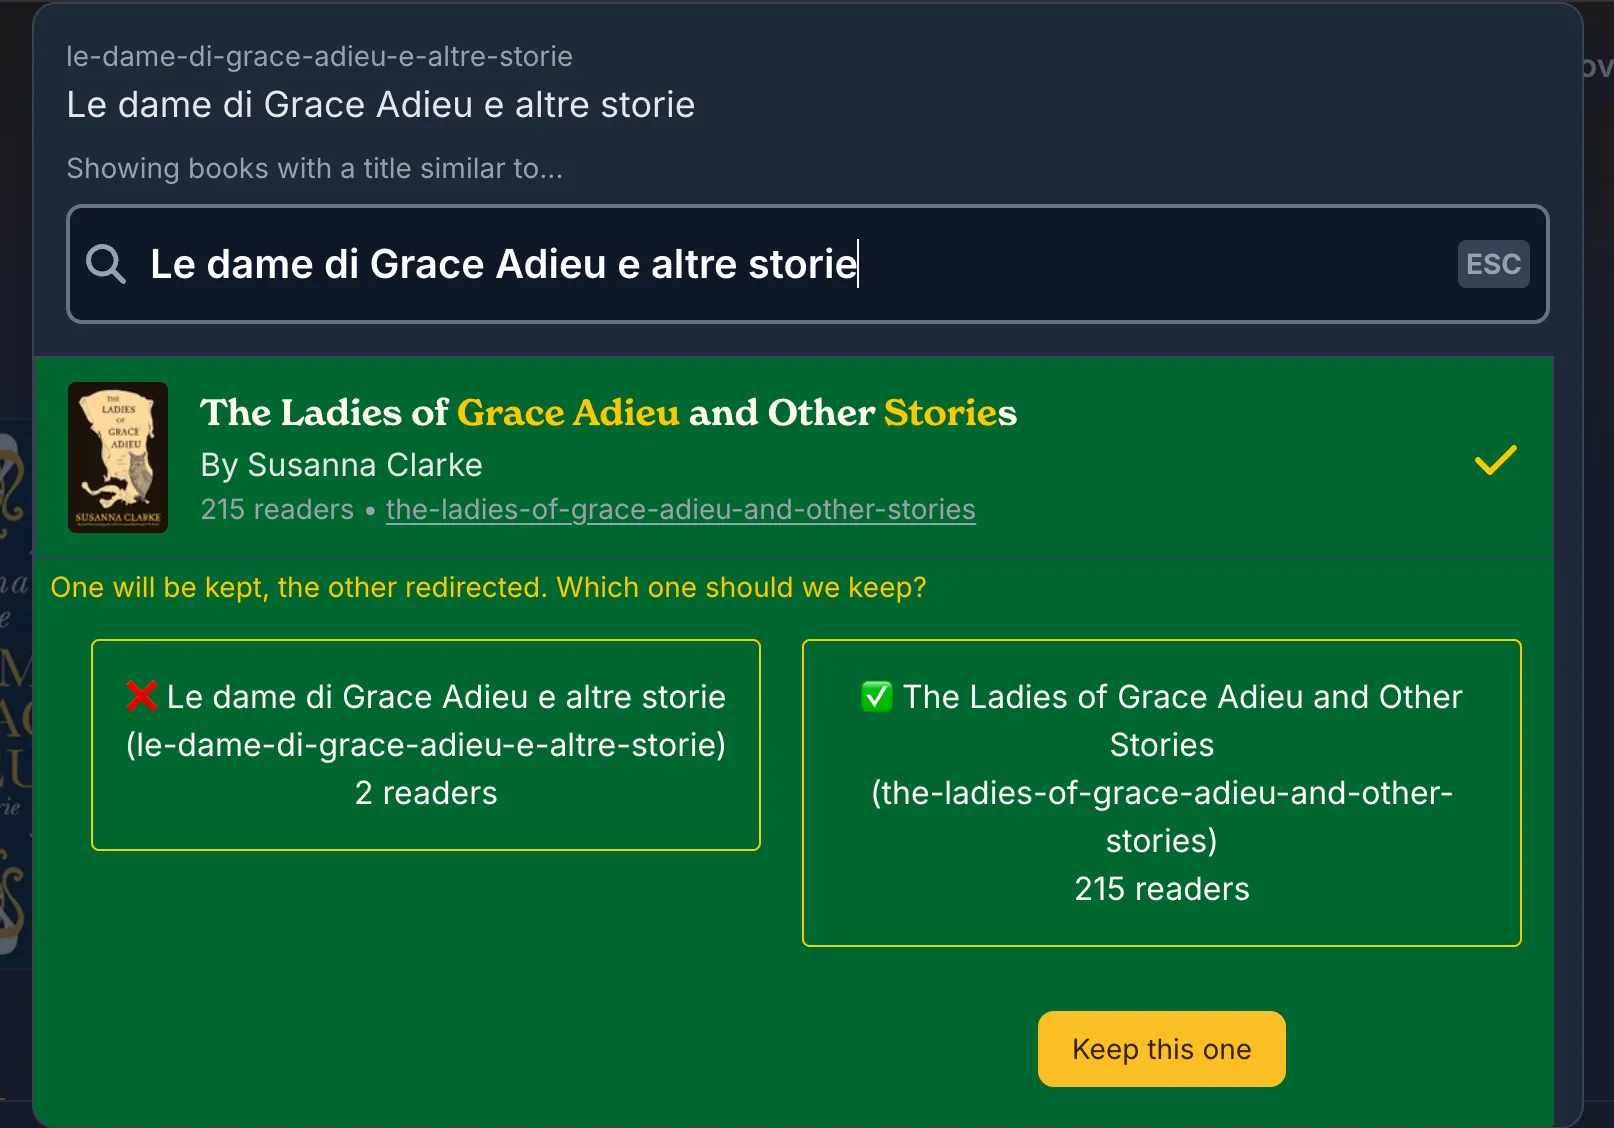Click the green check icon in English card

click(x=877, y=696)
